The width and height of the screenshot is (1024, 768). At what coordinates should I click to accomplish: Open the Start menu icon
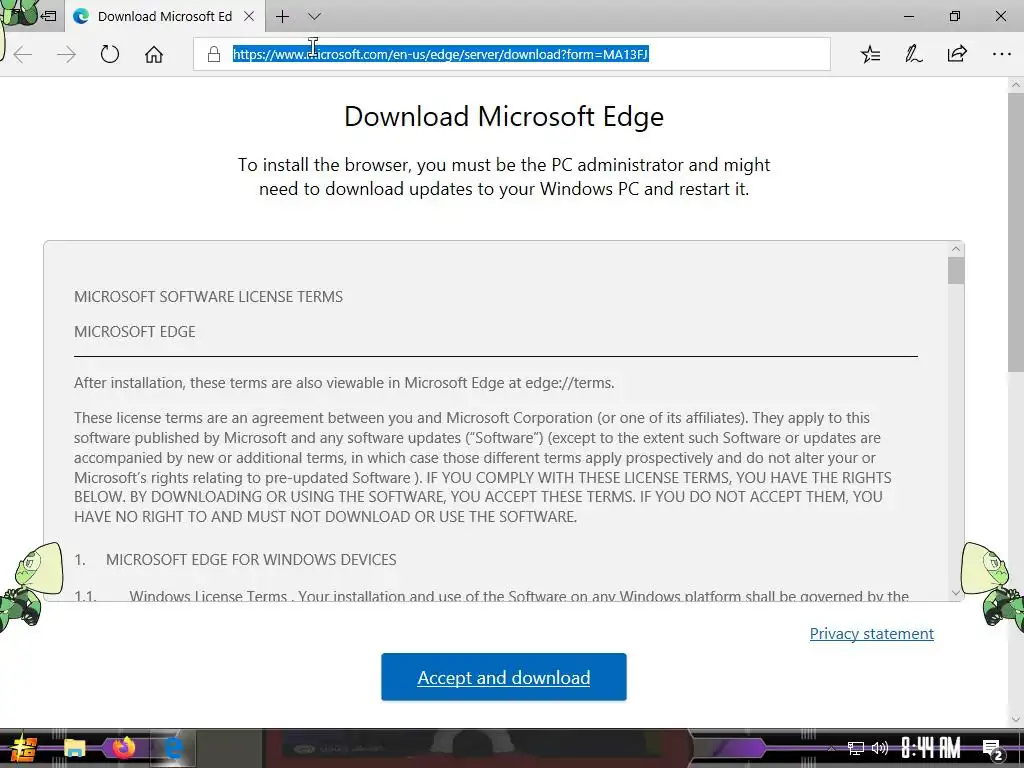coord(22,749)
